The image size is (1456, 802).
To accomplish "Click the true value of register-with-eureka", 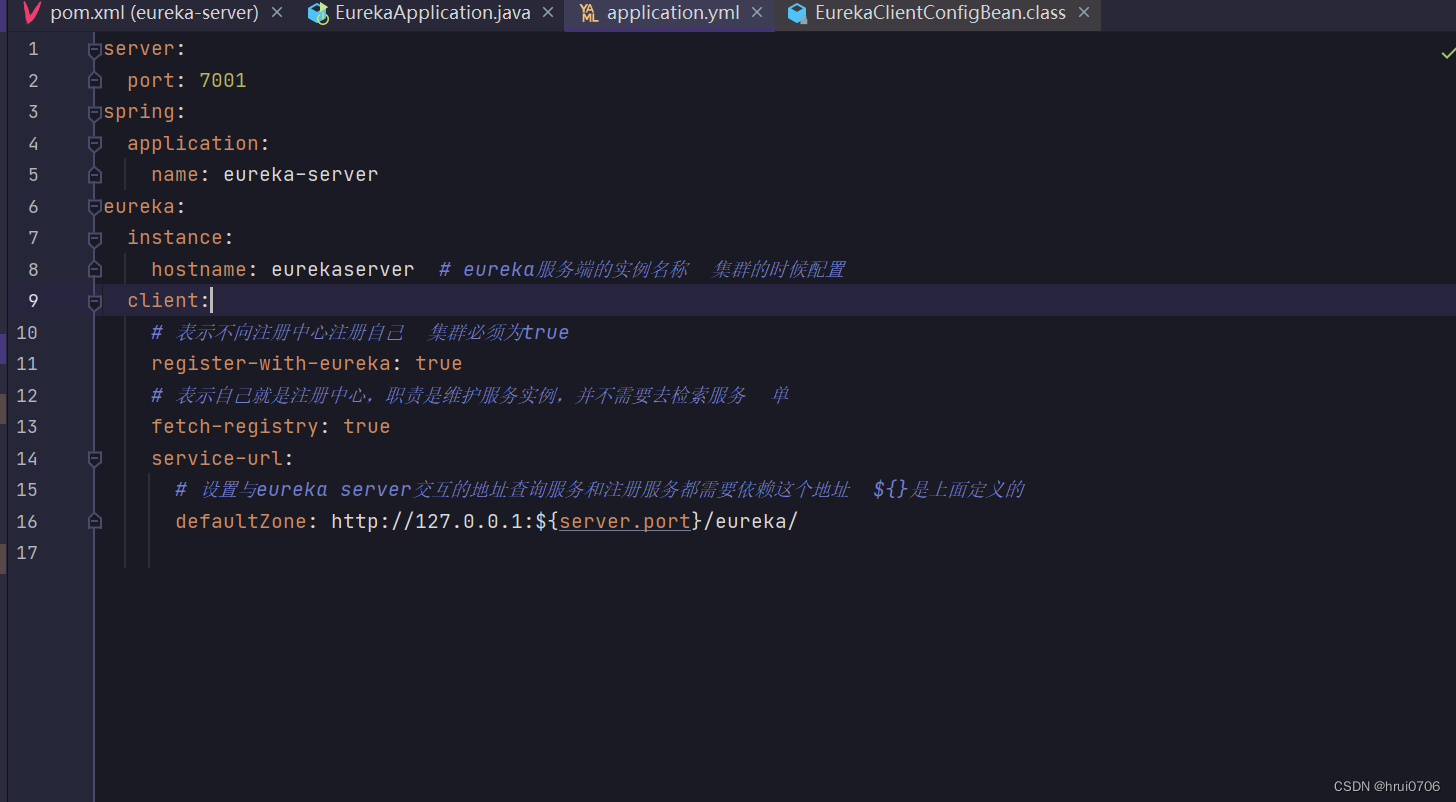I will tap(439, 363).
